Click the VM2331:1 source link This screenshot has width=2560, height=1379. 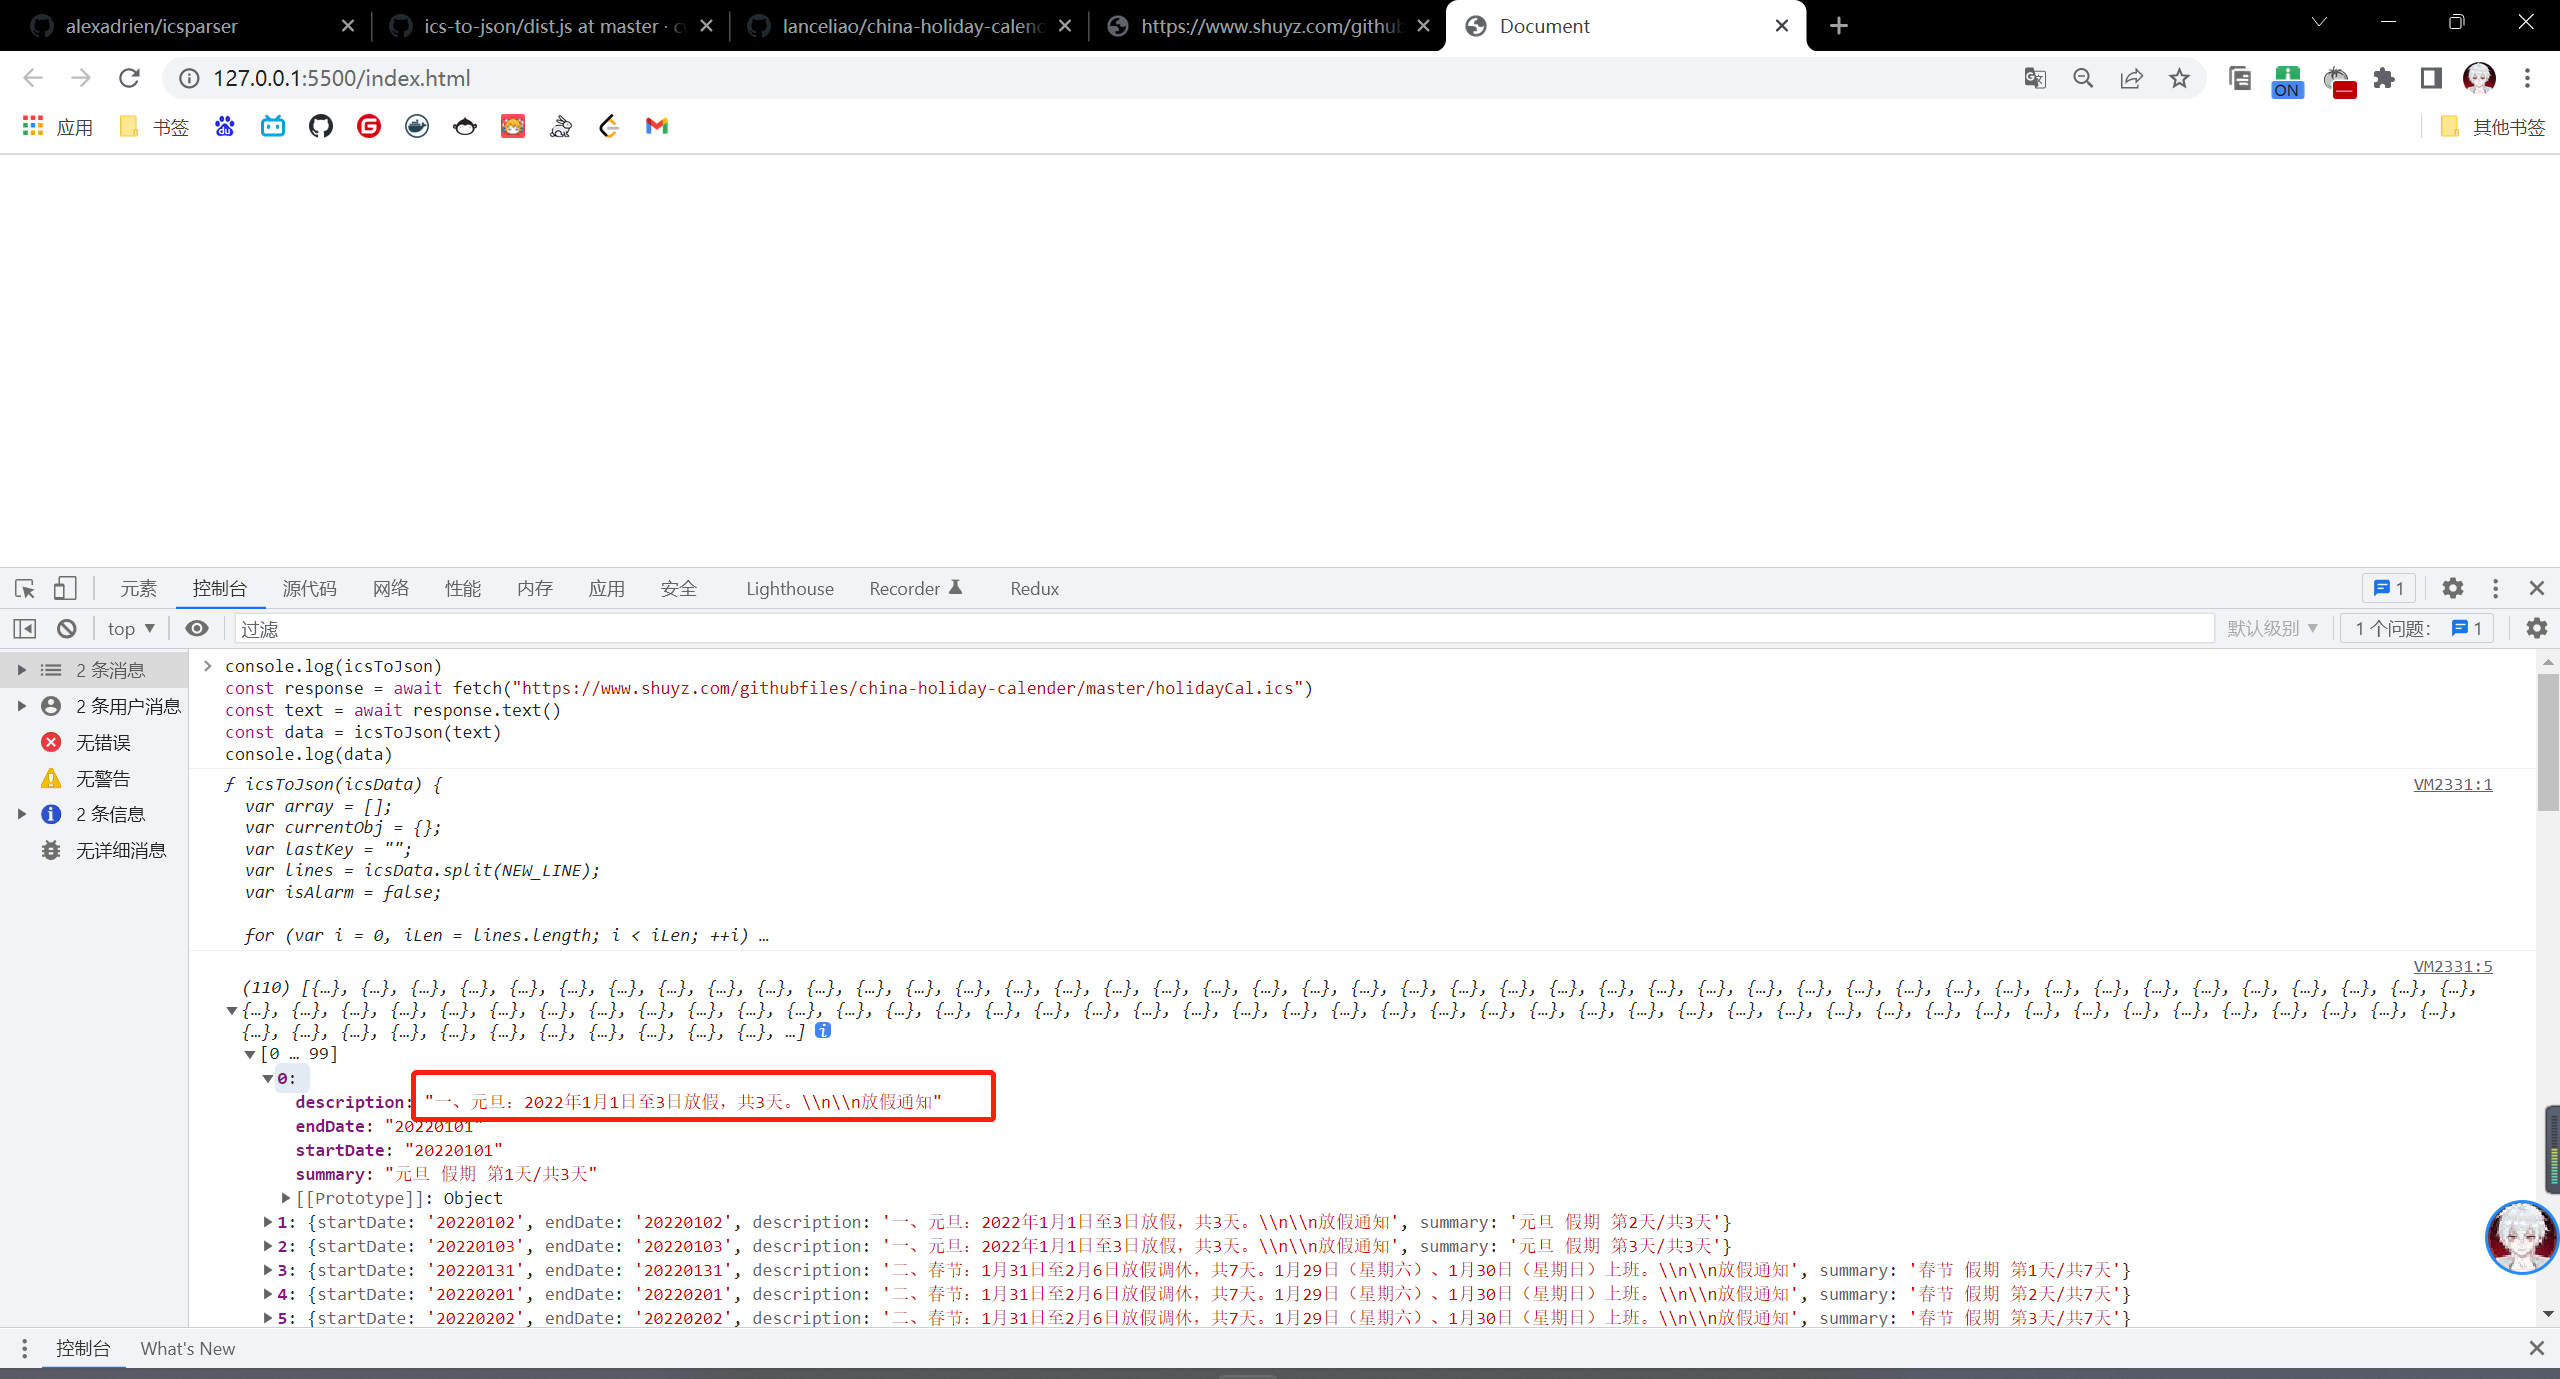[x=2452, y=784]
